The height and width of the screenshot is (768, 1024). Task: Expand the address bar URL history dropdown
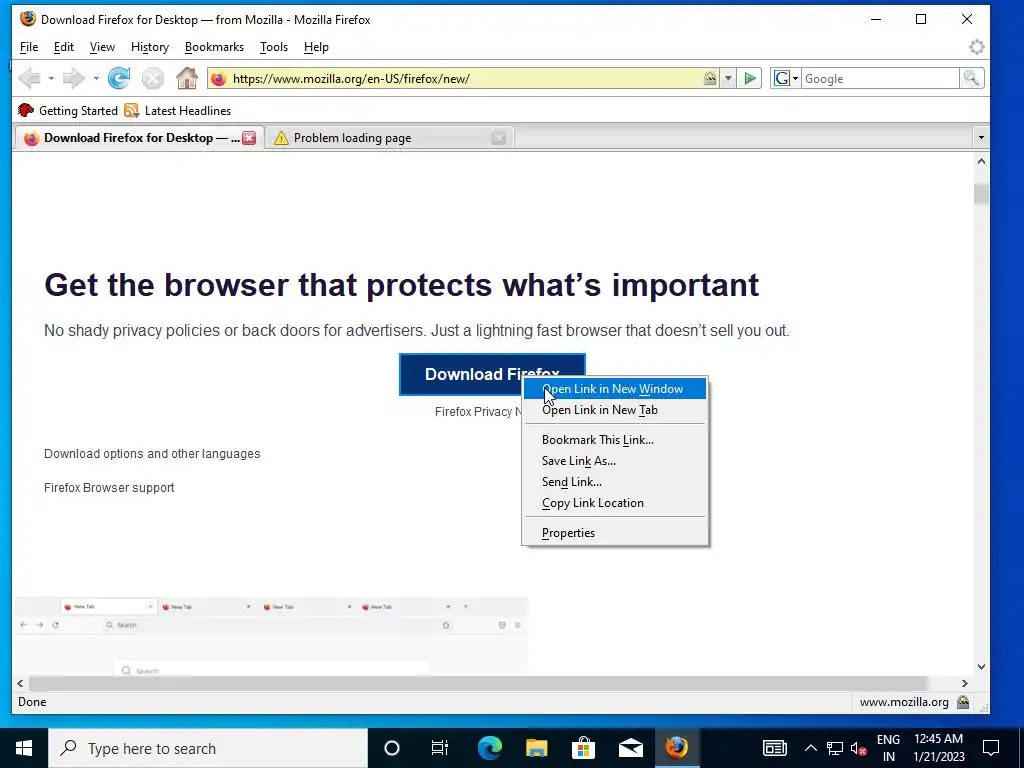coord(728,78)
